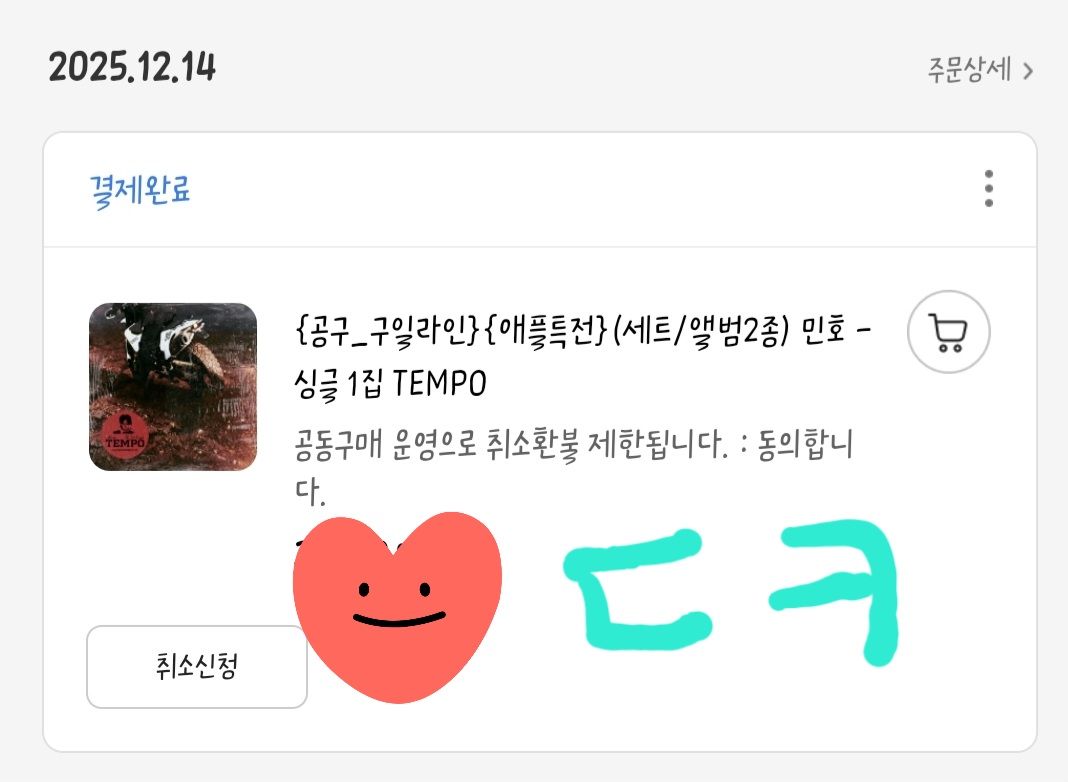
Task: Select the {공구_구일라인} tag in product title
Action: click(388, 332)
